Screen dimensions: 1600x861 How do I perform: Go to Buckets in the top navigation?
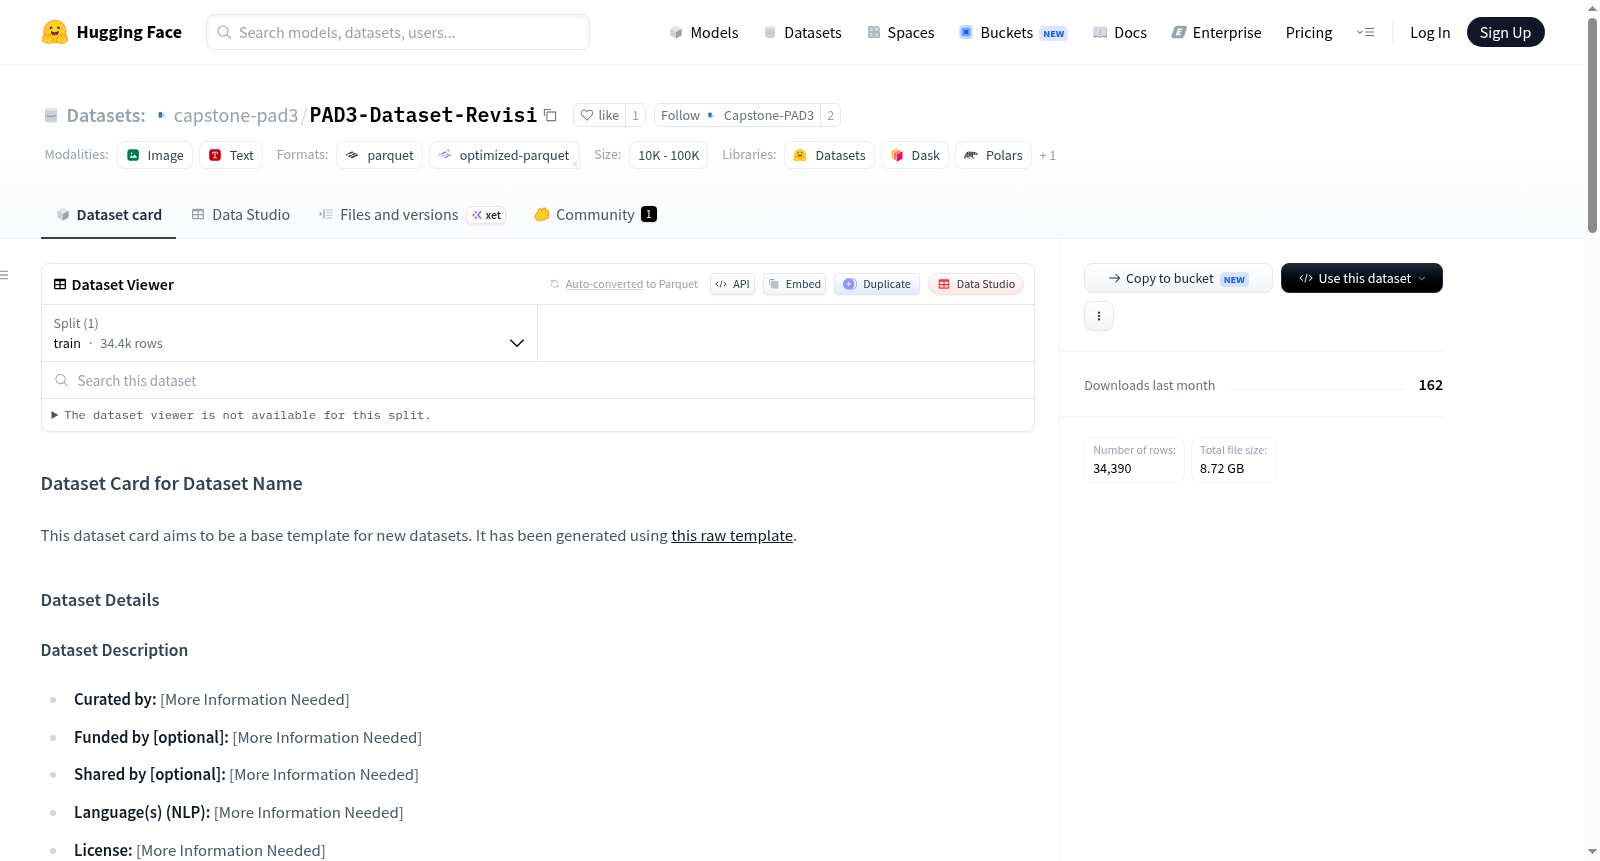point(1013,32)
